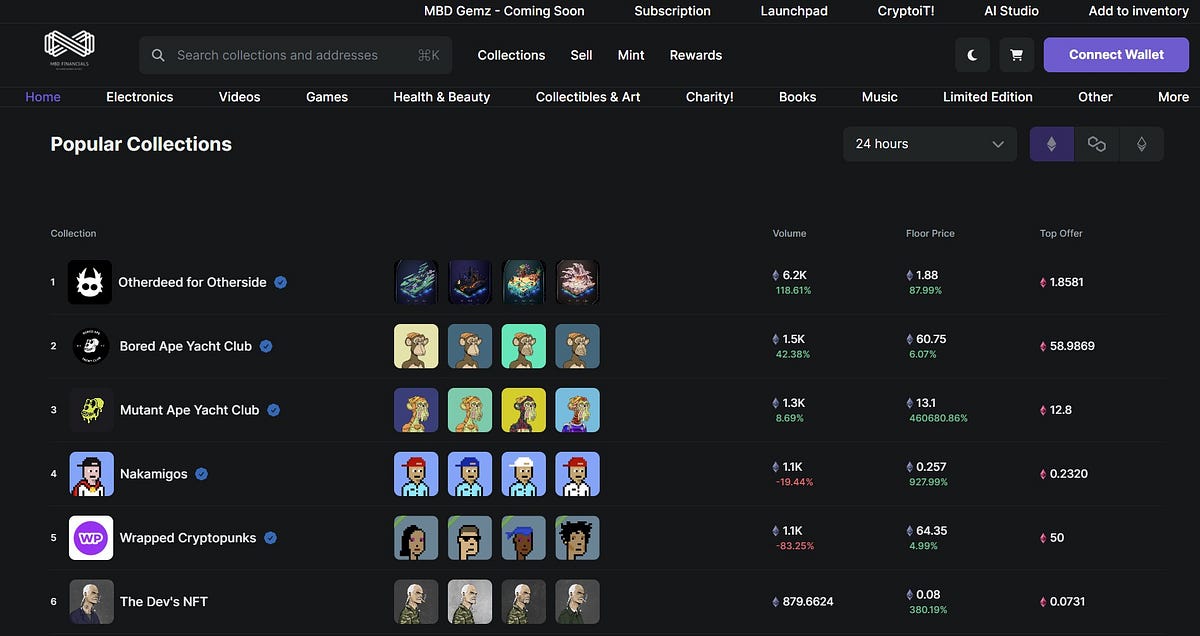
Task: Click verified badge next to Otherdeed
Action: click(x=281, y=282)
